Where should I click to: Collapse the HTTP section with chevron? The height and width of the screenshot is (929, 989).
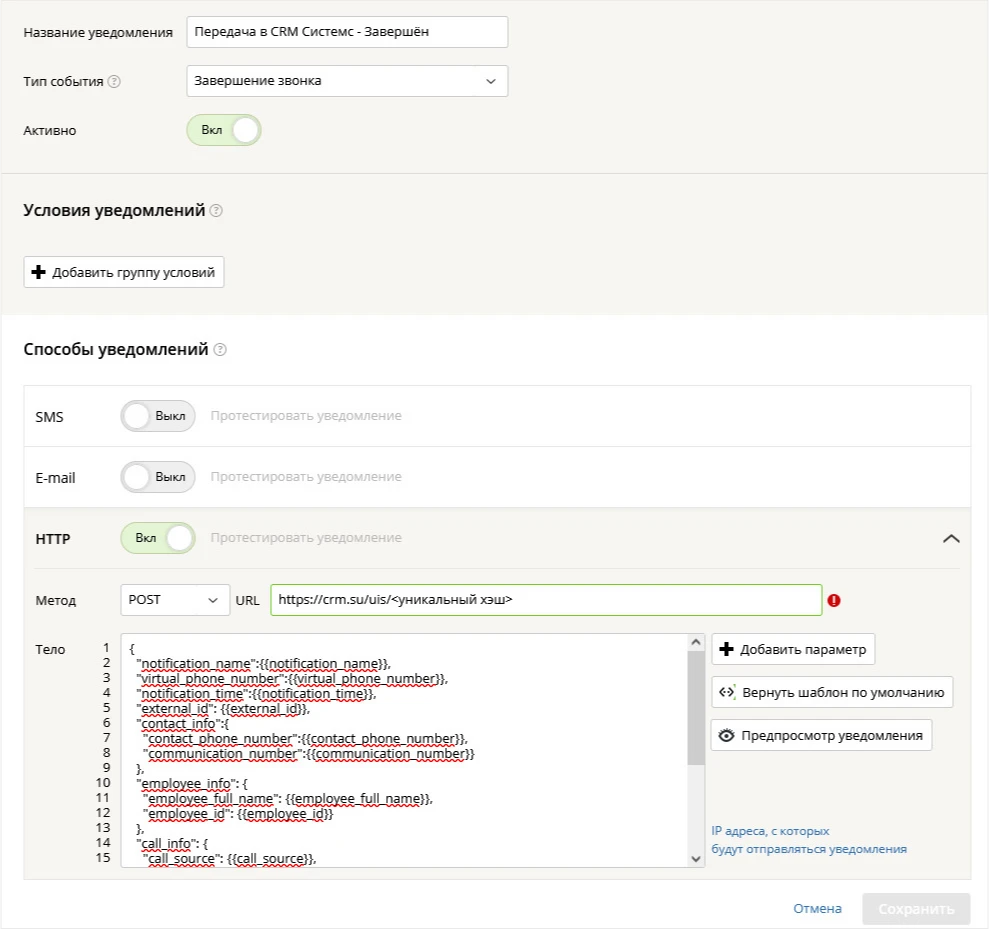[x=951, y=539]
